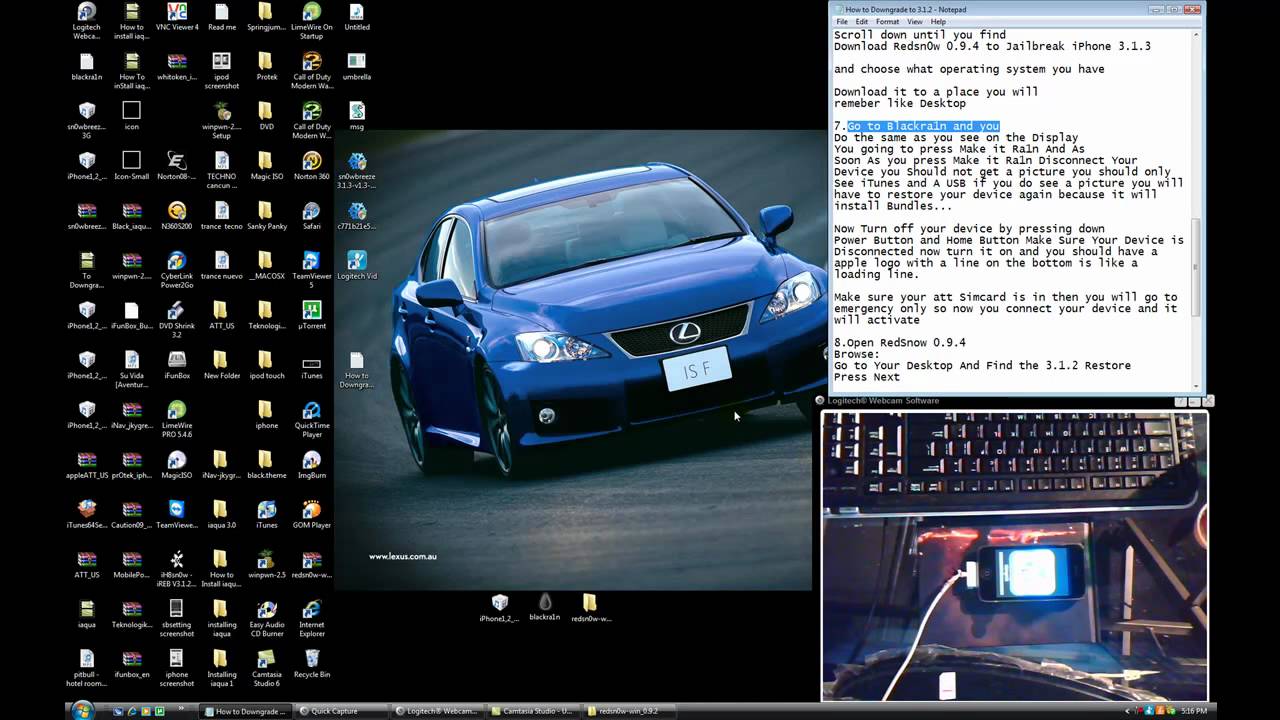Click the ipod touch folder icon
Viewport: 1280px width, 720px height.
click(x=266, y=365)
